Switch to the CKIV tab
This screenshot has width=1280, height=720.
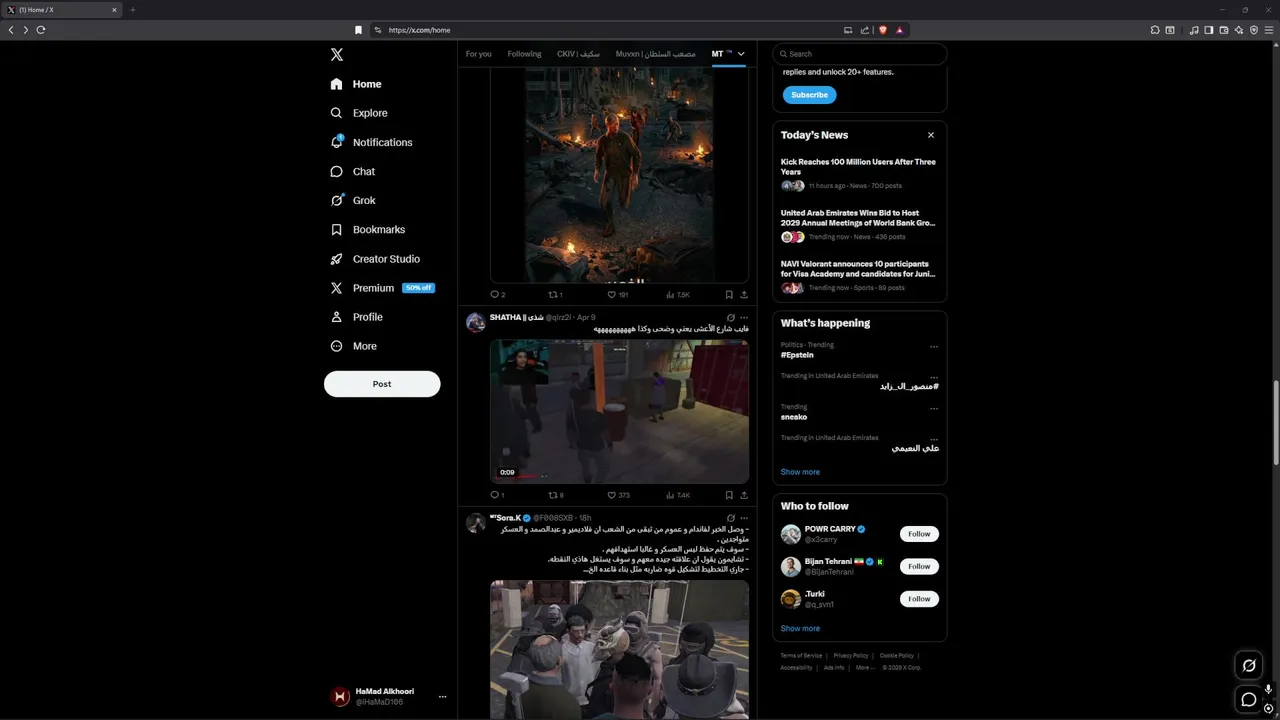pos(579,54)
